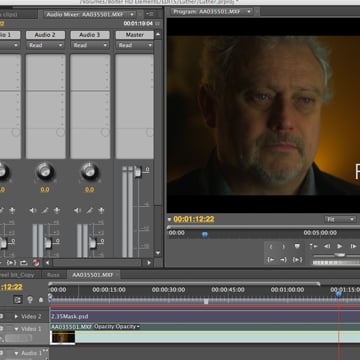
Task: Switch to the Rosa sequence tab
Action: (x=53, y=275)
